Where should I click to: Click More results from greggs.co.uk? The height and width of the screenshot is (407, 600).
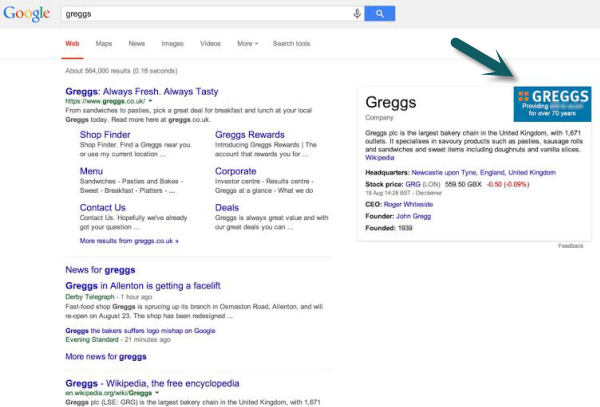[129, 241]
